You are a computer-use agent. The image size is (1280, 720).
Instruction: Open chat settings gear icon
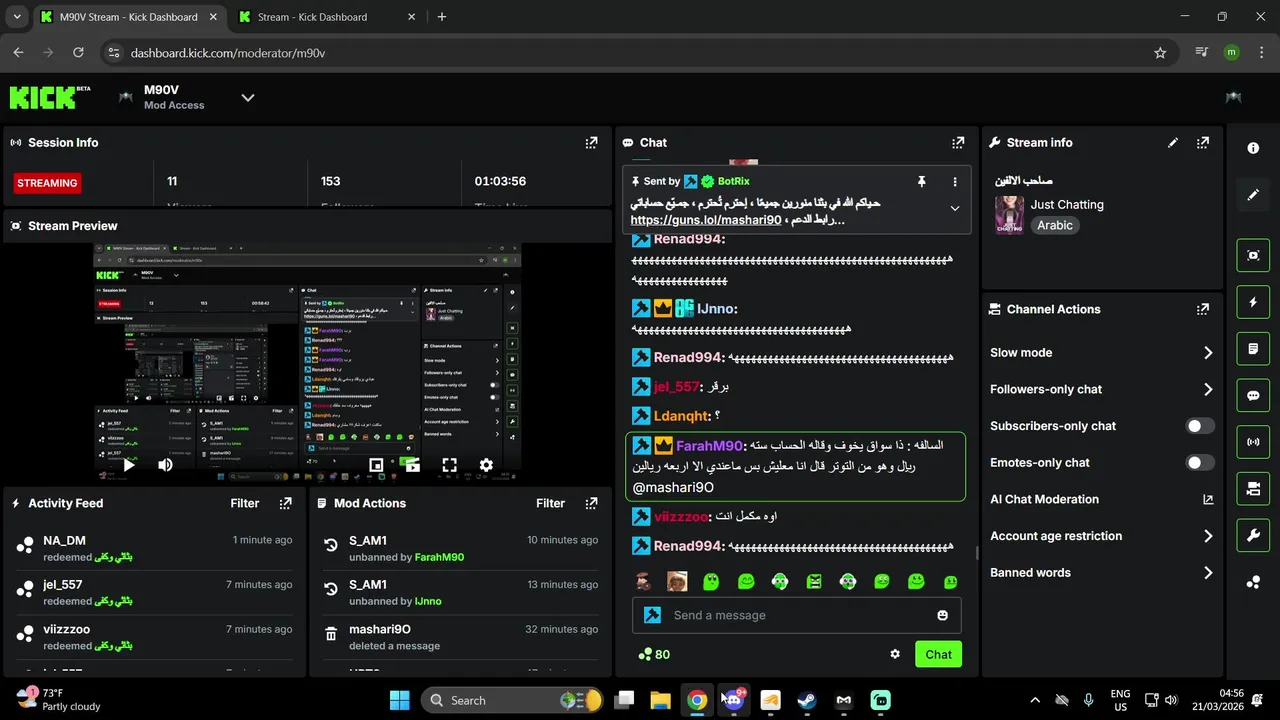click(895, 654)
